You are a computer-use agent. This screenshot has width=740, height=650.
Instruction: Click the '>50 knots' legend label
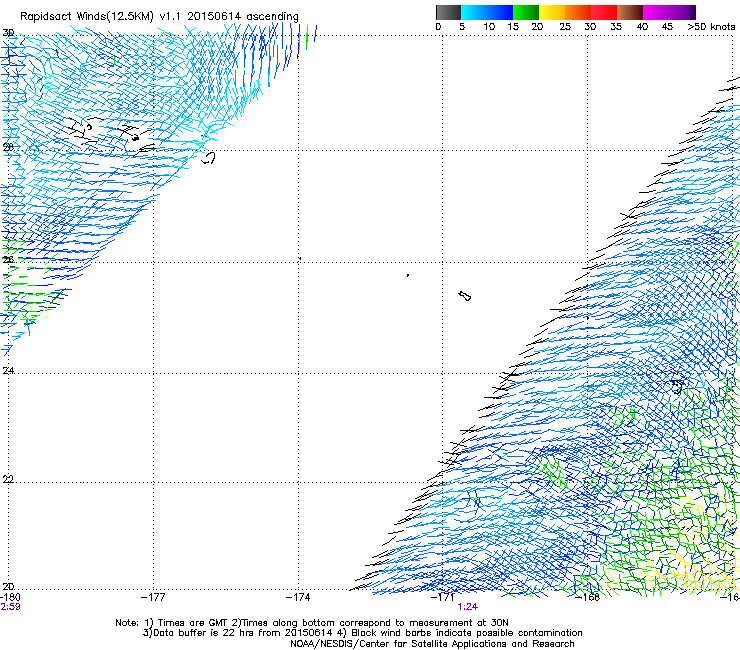click(711, 27)
